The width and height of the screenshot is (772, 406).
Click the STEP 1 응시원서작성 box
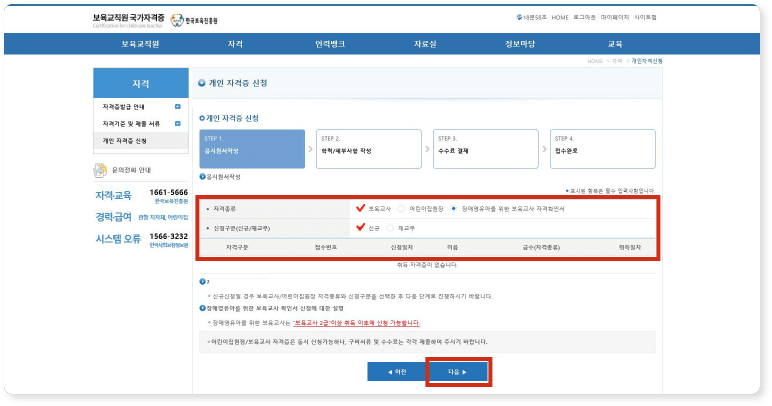[252, 149]
